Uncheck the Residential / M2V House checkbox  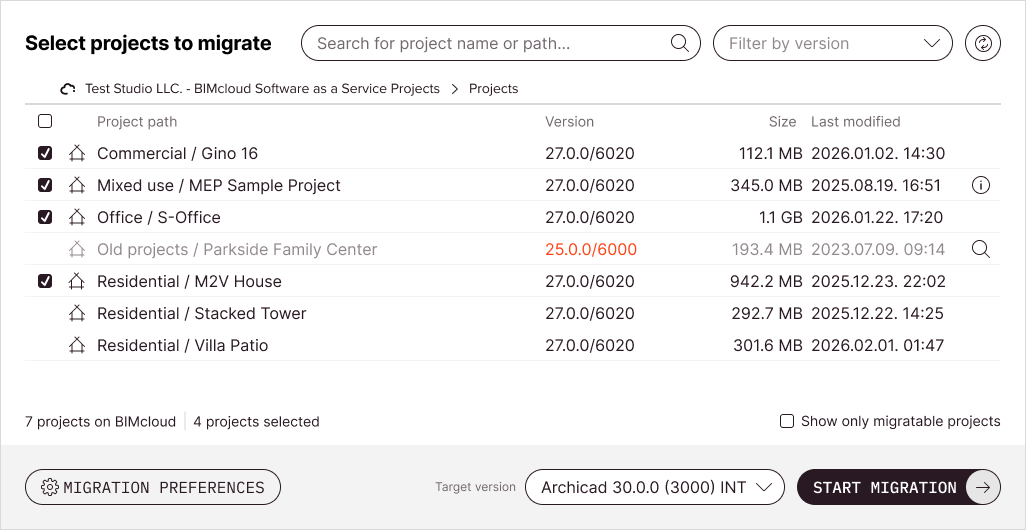45,281
